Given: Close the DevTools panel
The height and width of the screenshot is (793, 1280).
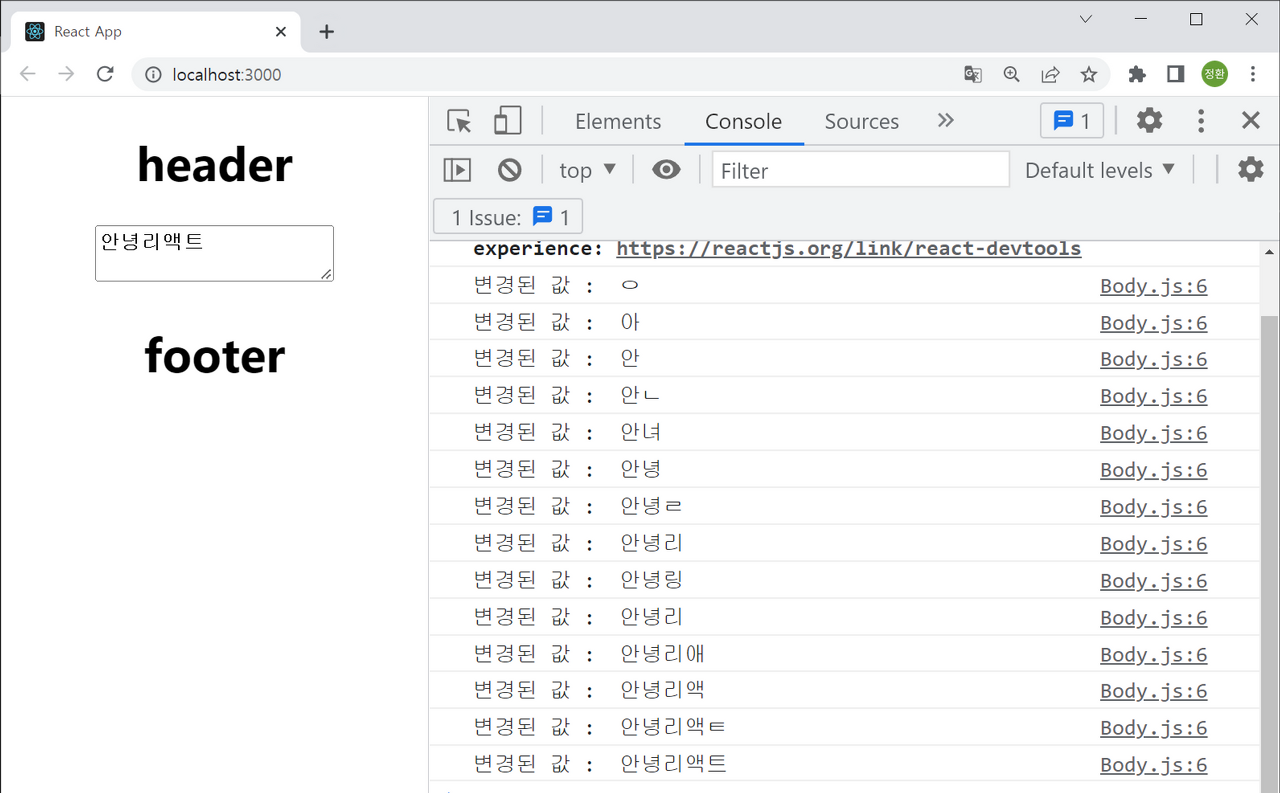Looking at the screenshot, I should point(1251,121).
